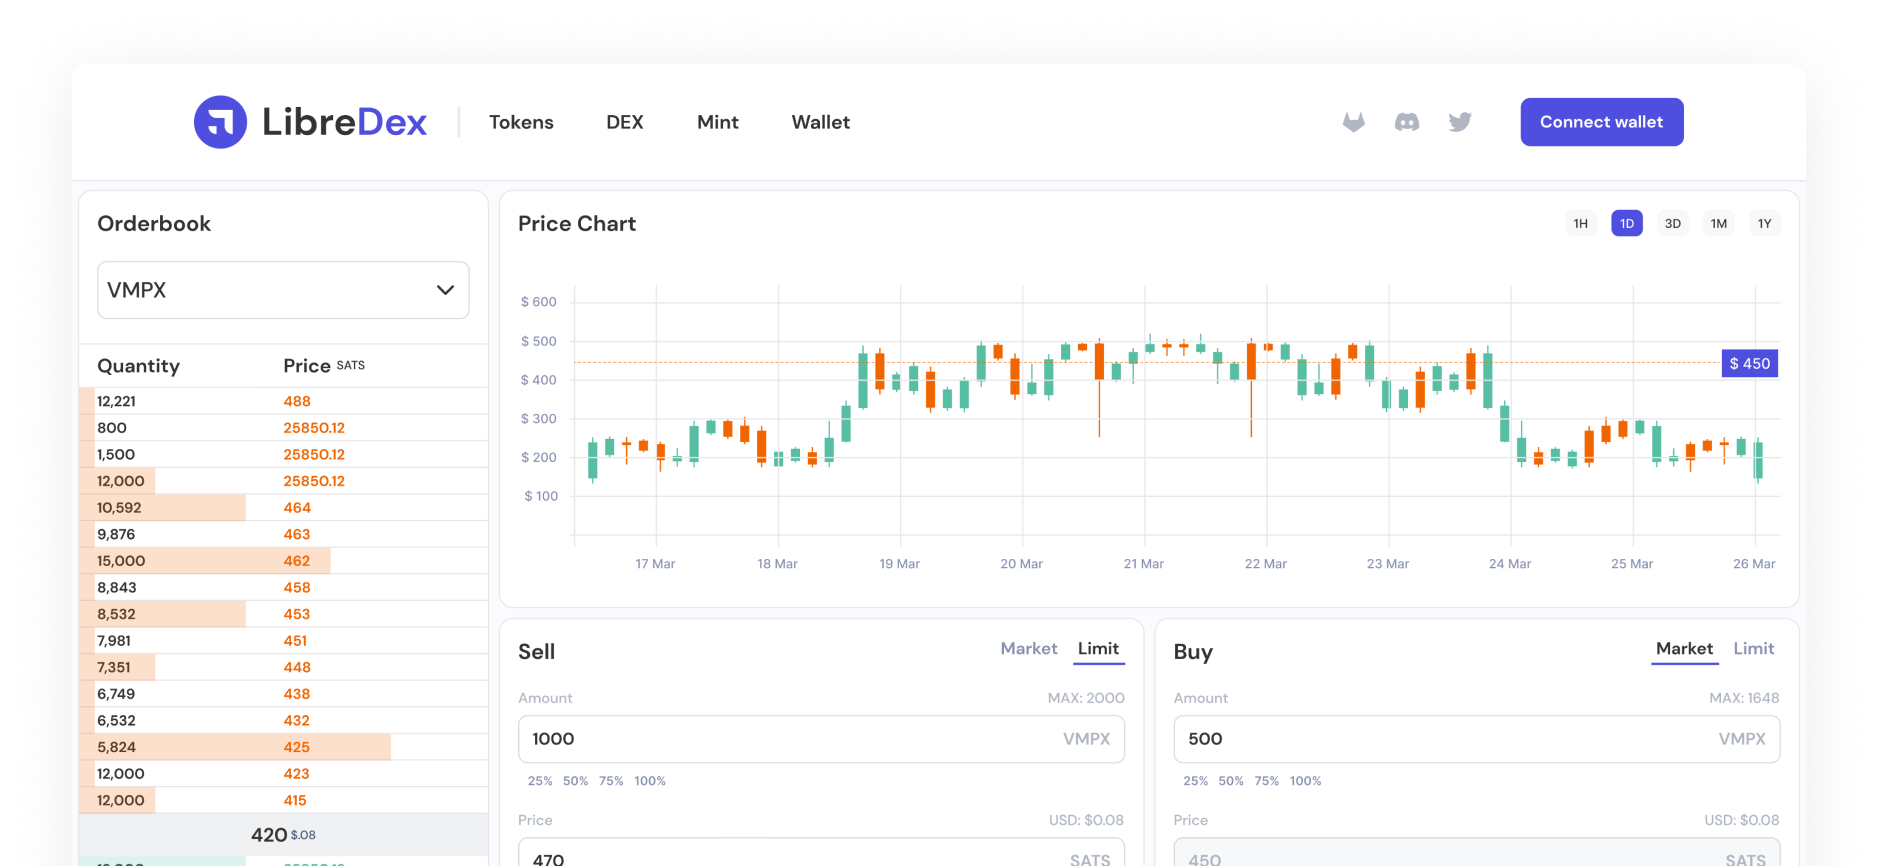Select the 464 price orderbook row
1878x866 pixels.
point(283,508)
